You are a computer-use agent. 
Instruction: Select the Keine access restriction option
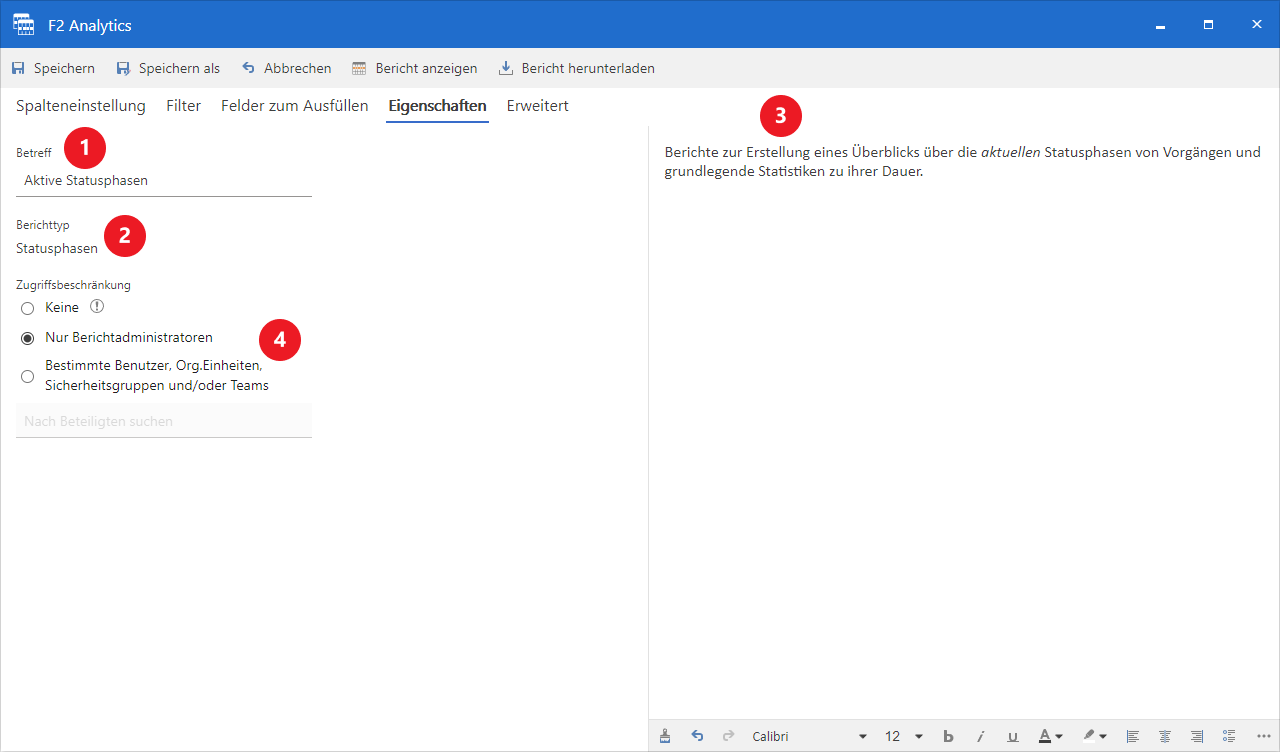pos(27,308)
